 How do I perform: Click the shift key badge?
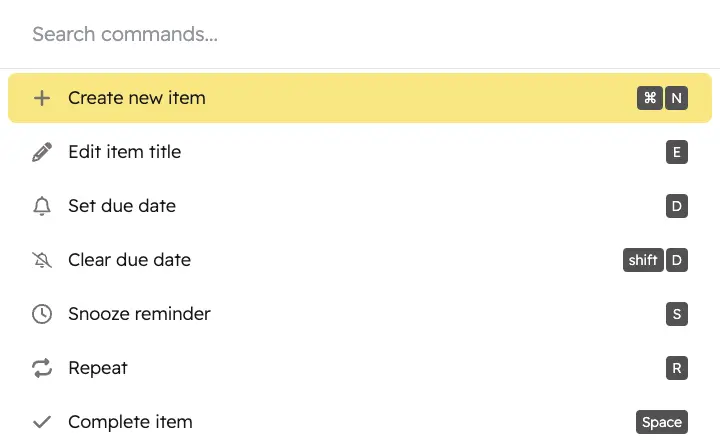pos(643,260)
